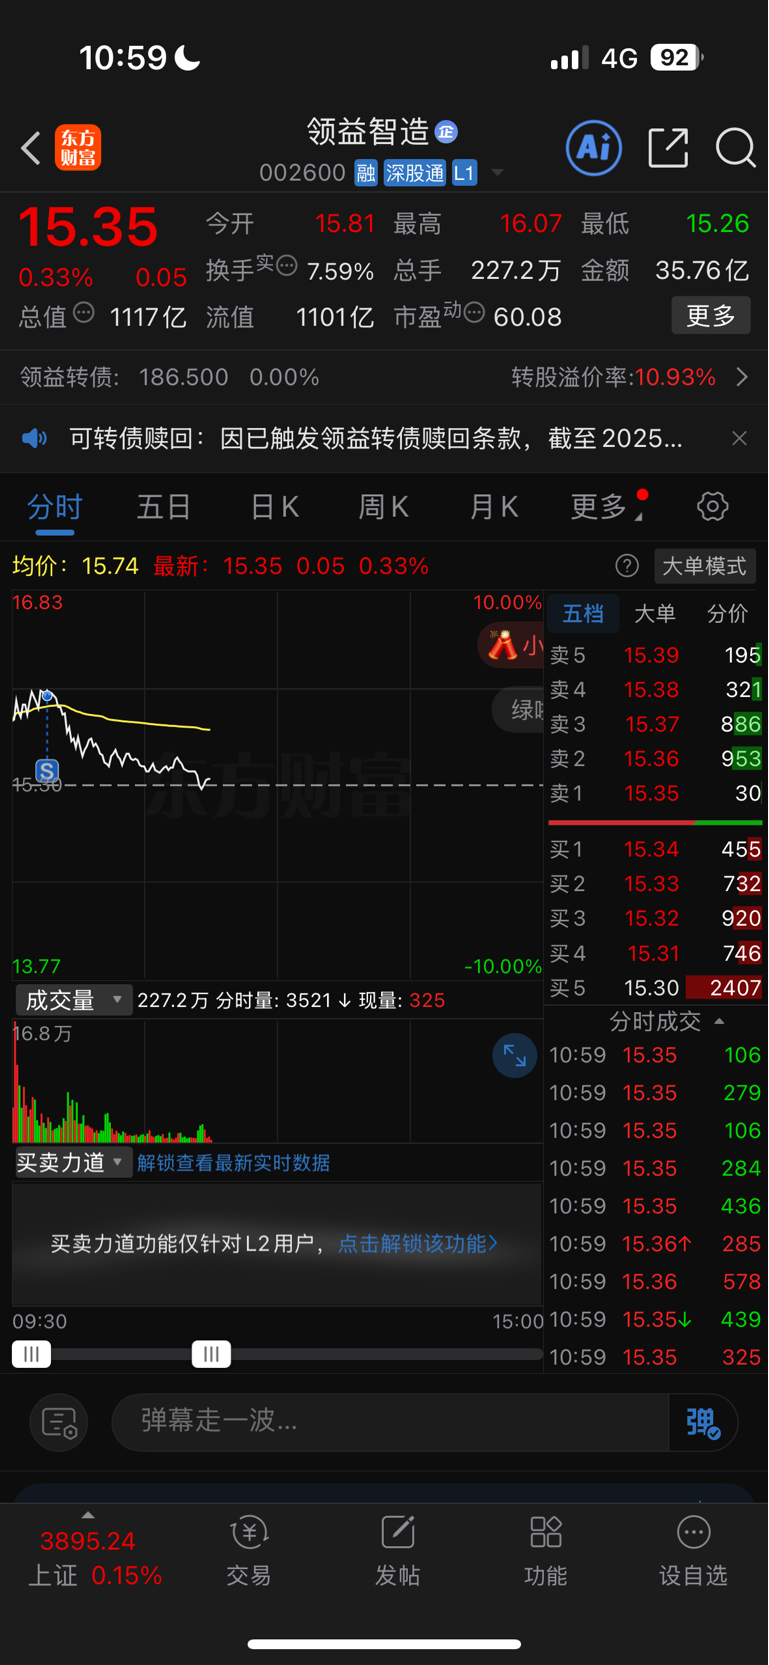Tap 买1 price 15.34 row
This screenshot has height=1665, width=769.
655,849
